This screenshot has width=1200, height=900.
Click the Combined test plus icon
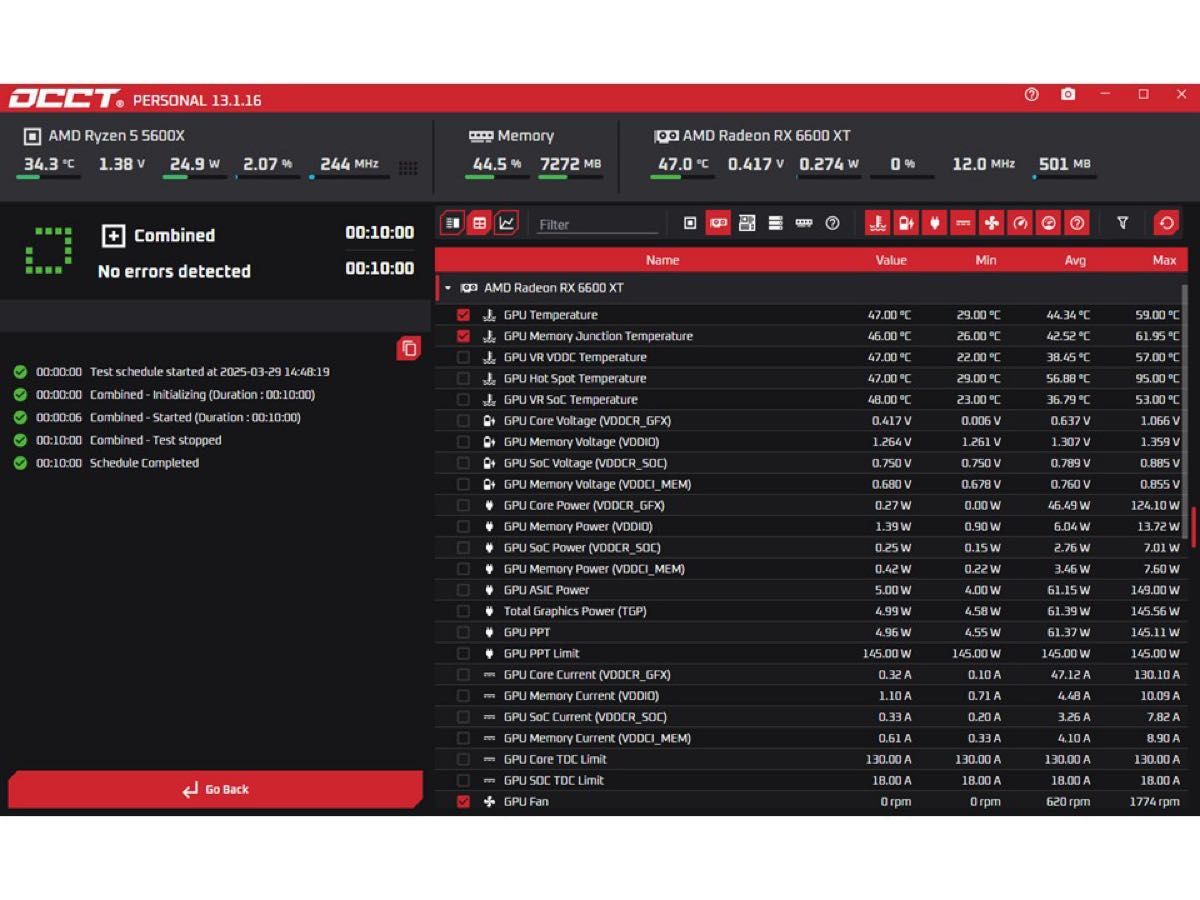tap(114, 235)
